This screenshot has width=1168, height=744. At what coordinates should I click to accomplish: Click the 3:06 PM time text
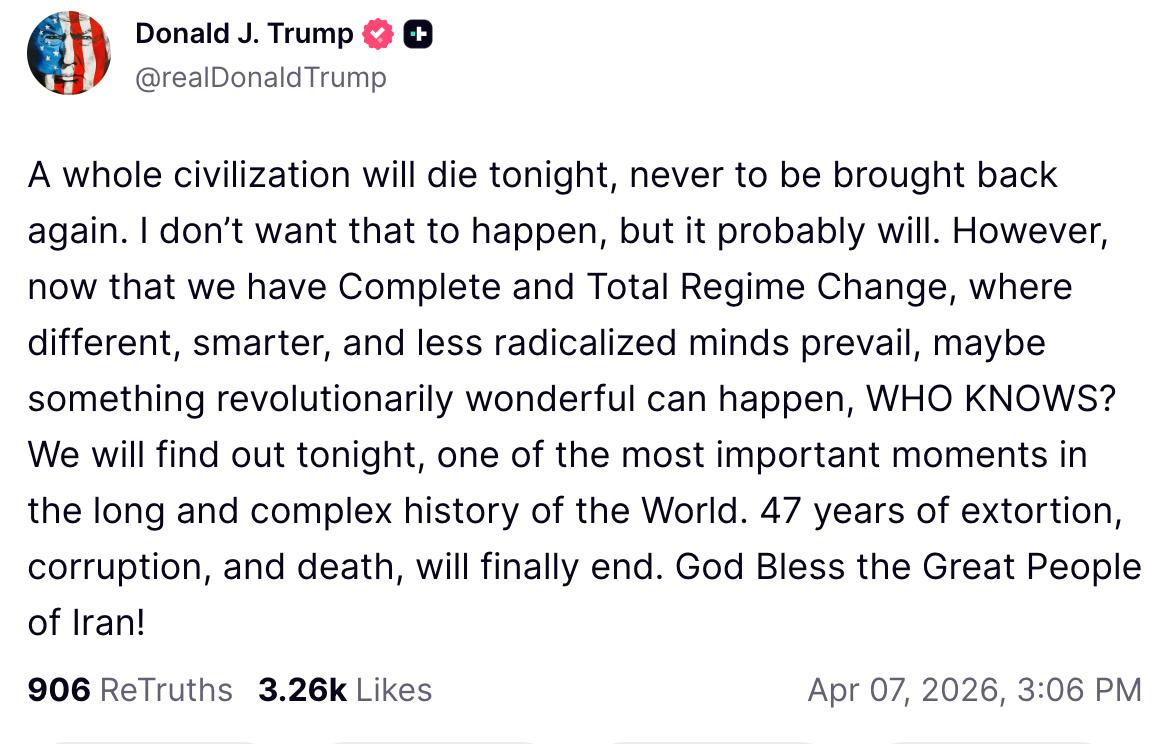pos(1079,690)
